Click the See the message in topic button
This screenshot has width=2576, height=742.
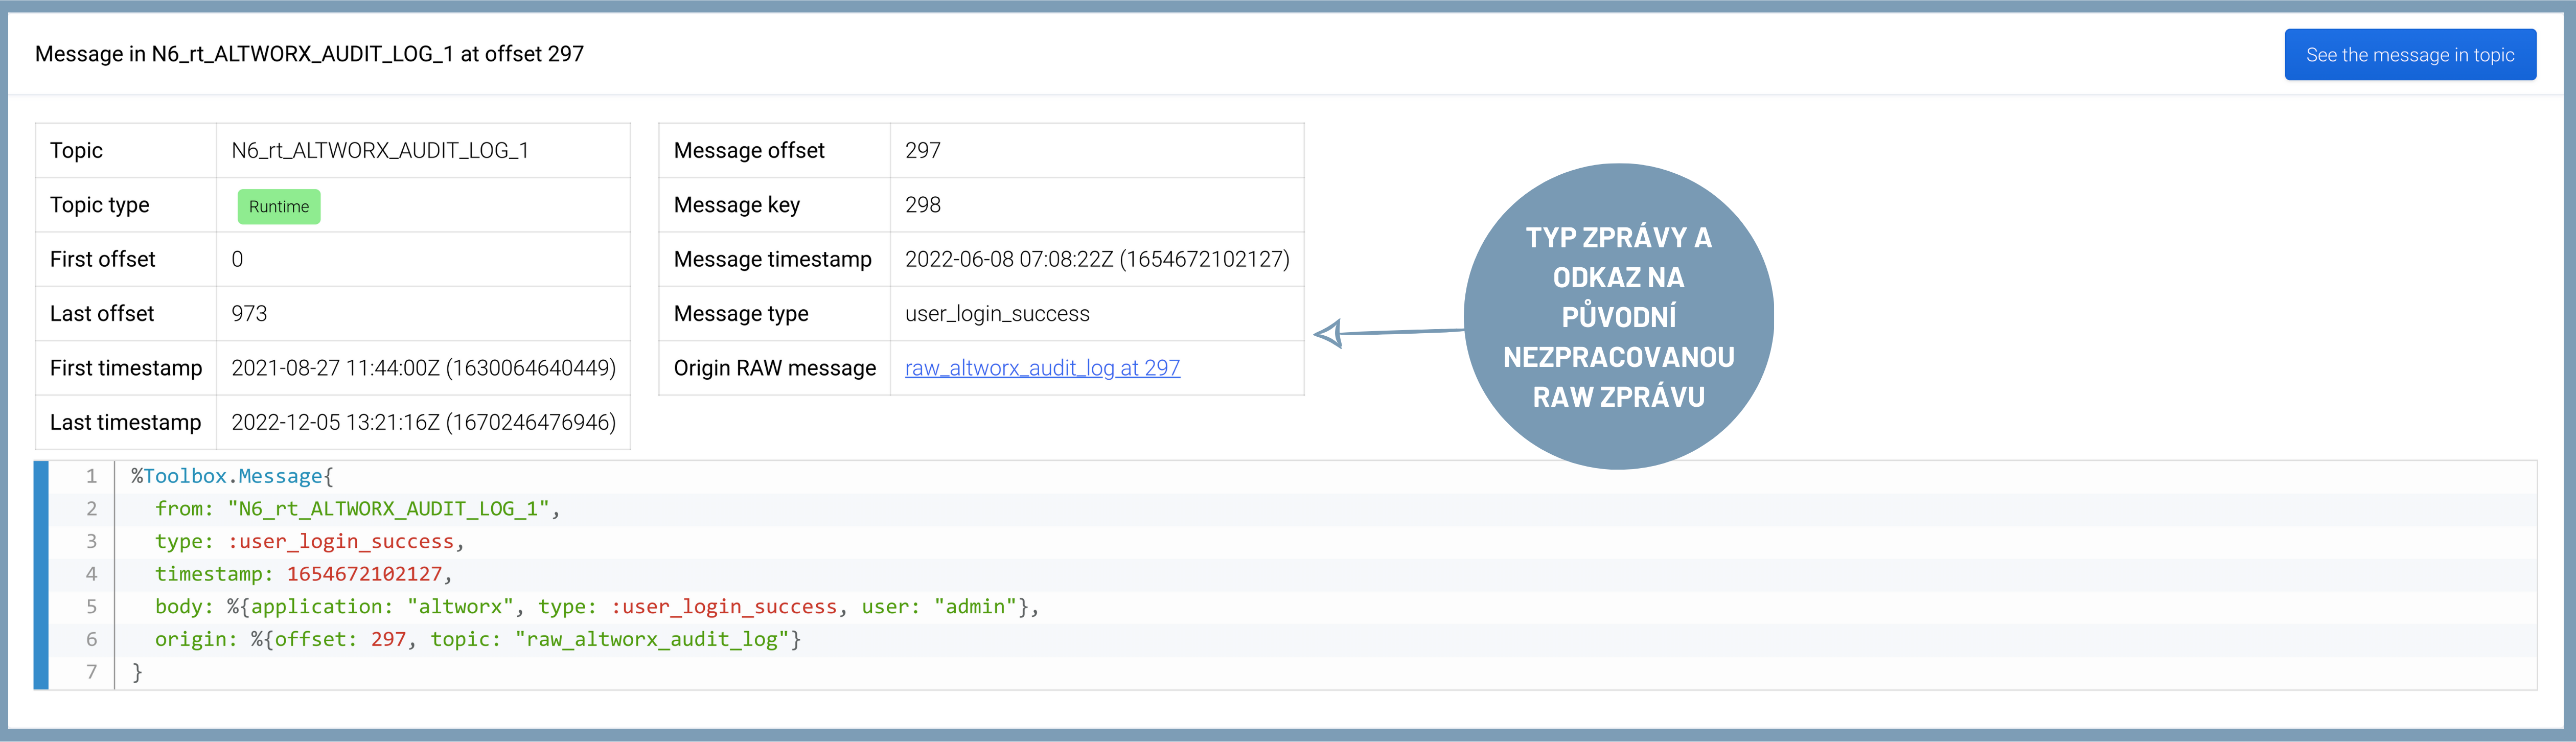point(2409,55)
